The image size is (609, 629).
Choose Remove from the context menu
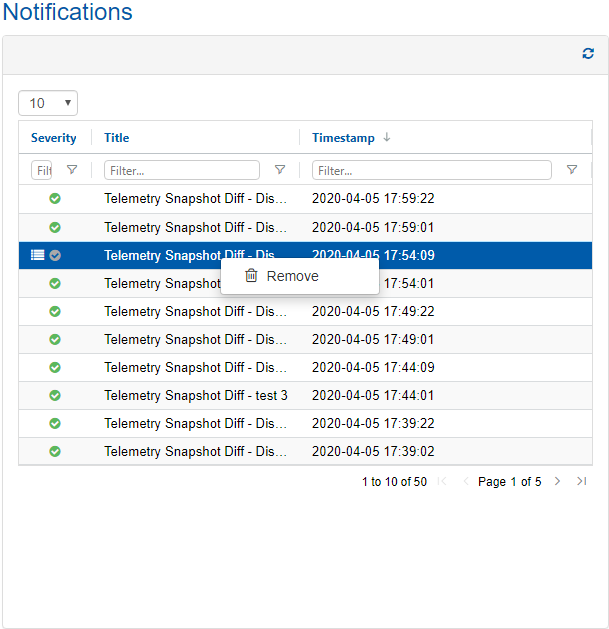click(292, 276)
